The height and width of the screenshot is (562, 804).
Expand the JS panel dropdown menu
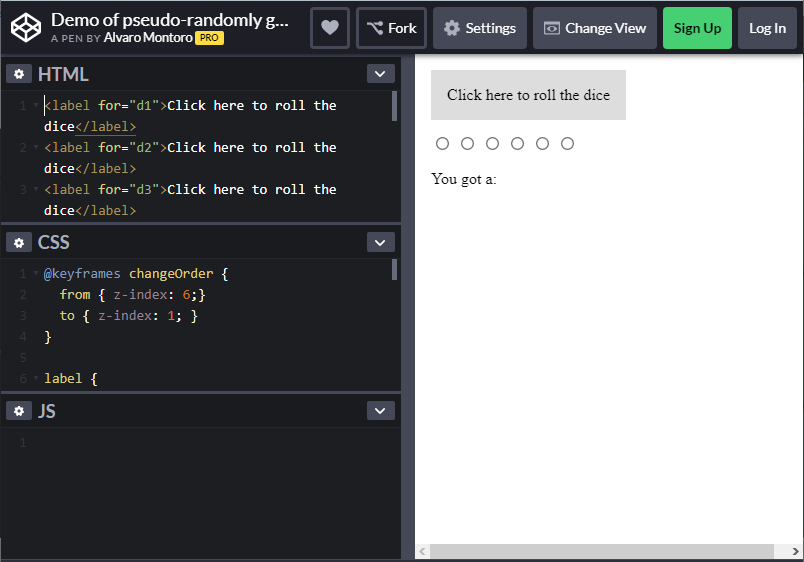pos(380,411)
